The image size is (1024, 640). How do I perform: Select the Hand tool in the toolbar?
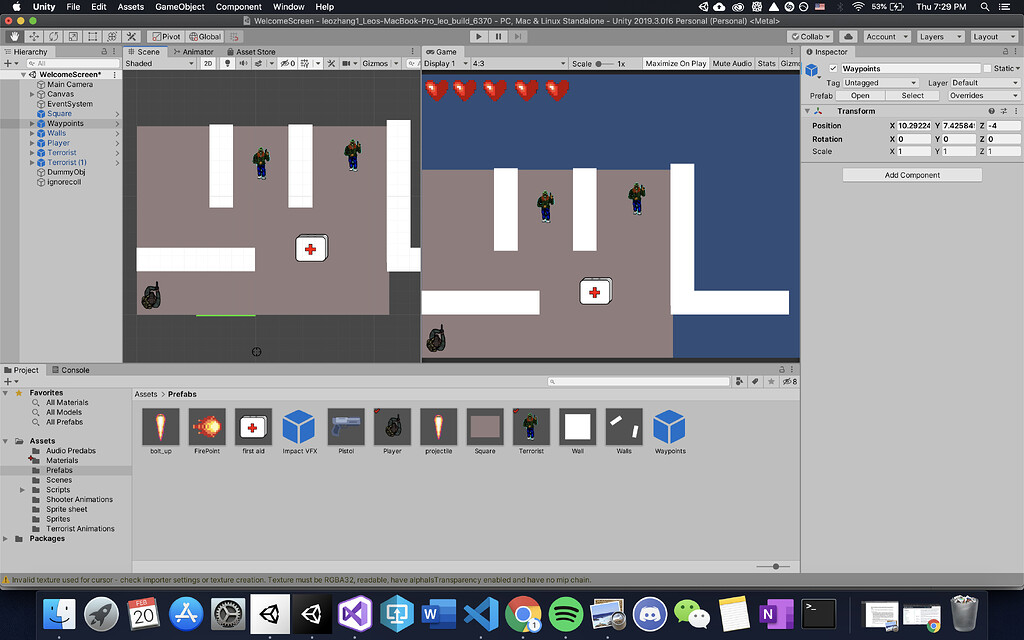coord(14,36)
